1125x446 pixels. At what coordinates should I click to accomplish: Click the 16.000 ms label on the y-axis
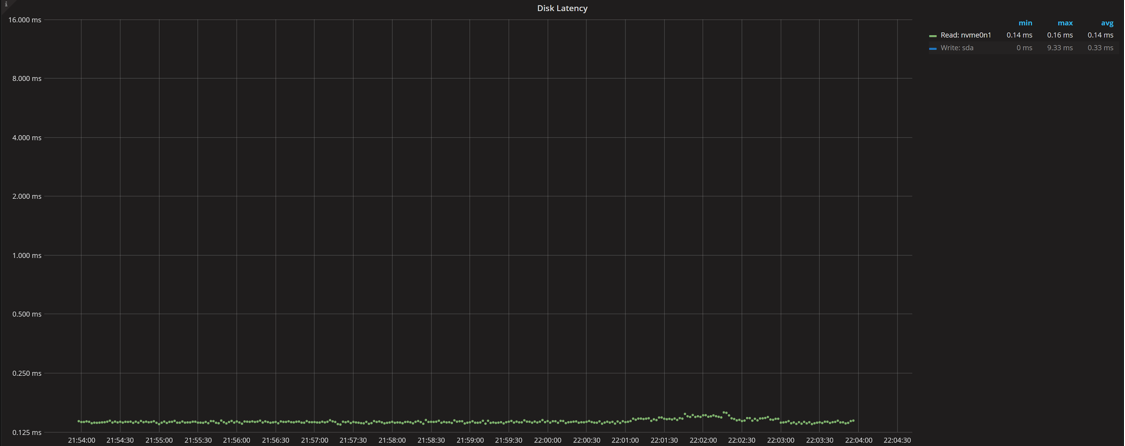point(25,20)
